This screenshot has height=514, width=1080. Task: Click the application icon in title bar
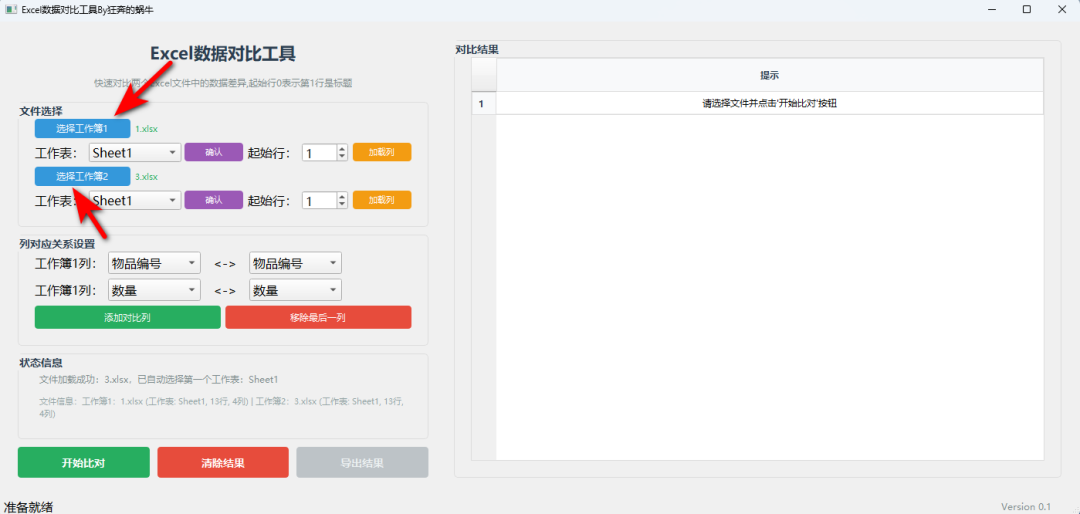(x=11, y=9)
